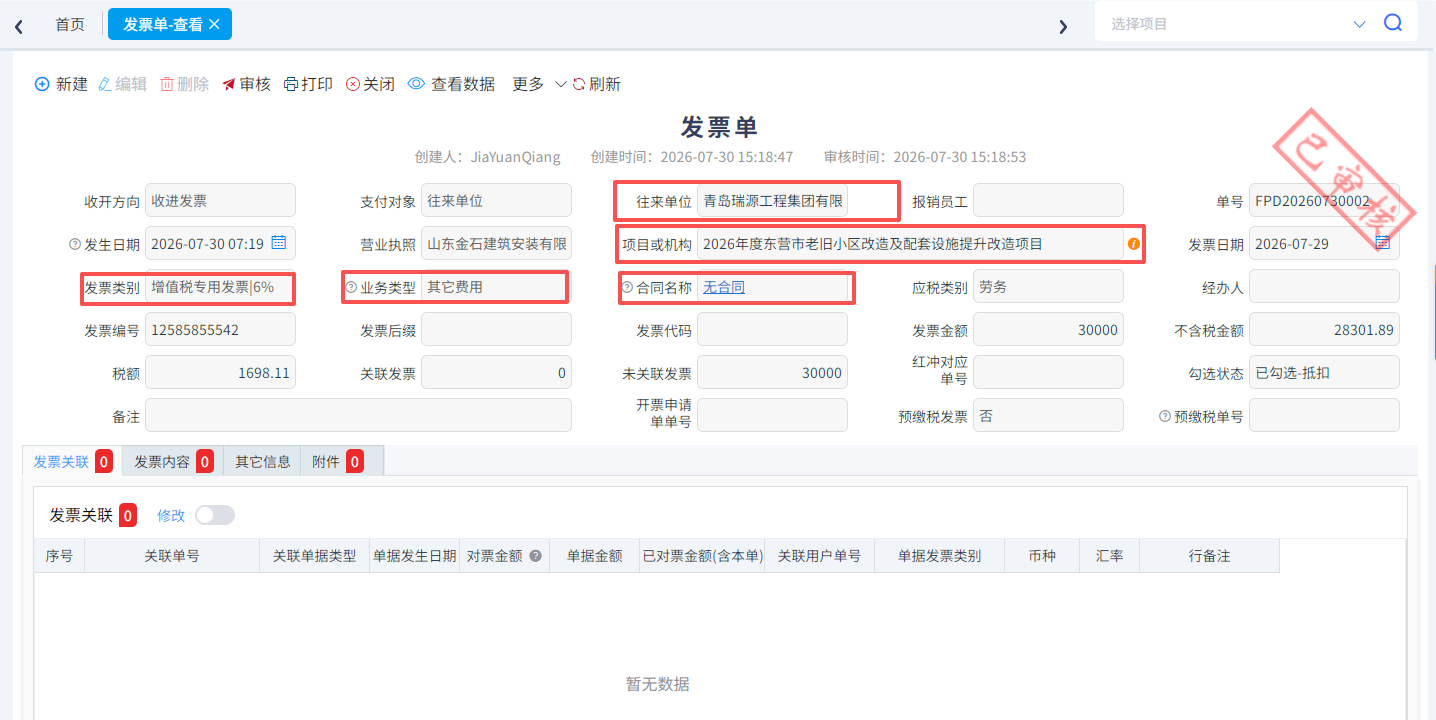Click the 发票类别 field
1436x720 pixels.
tap(220, 286)
